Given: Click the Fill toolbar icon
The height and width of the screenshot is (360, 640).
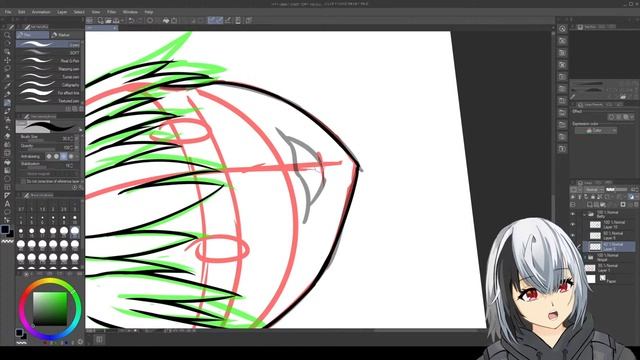Looking at the screenshot, I should 166,20.
